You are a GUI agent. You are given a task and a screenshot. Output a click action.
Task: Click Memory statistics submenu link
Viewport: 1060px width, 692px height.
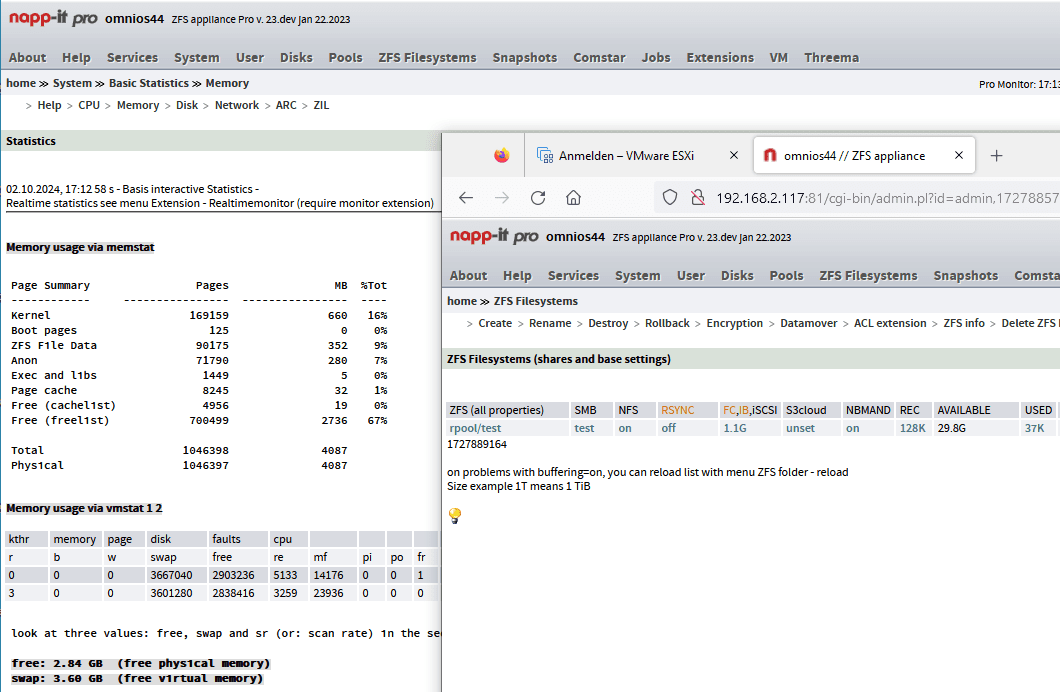[138, 105]
